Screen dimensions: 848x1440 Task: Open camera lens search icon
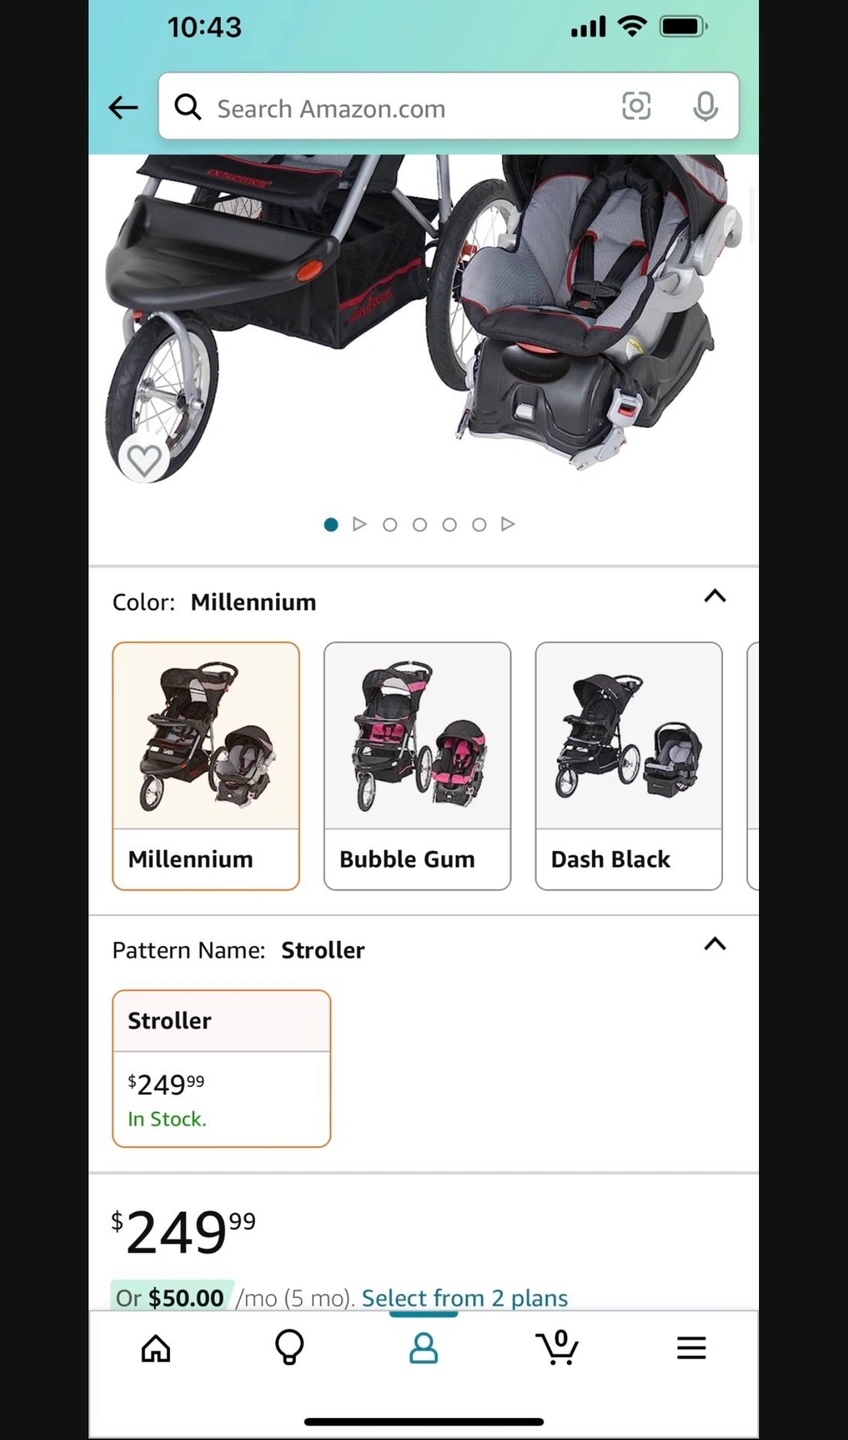click(x=636, y=106)
